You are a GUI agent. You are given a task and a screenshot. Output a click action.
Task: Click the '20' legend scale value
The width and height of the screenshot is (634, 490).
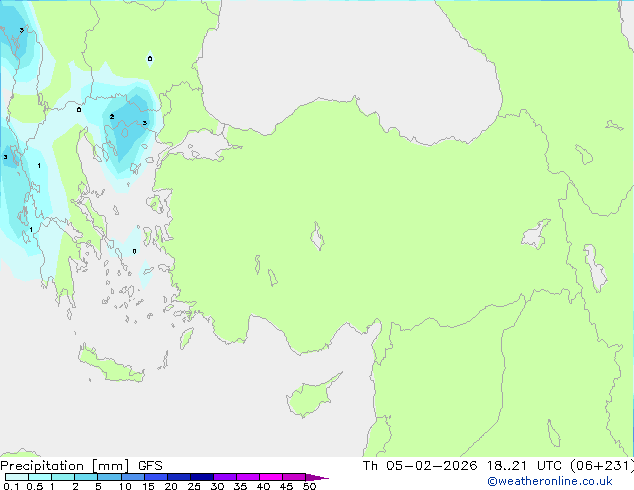[171, 486]
